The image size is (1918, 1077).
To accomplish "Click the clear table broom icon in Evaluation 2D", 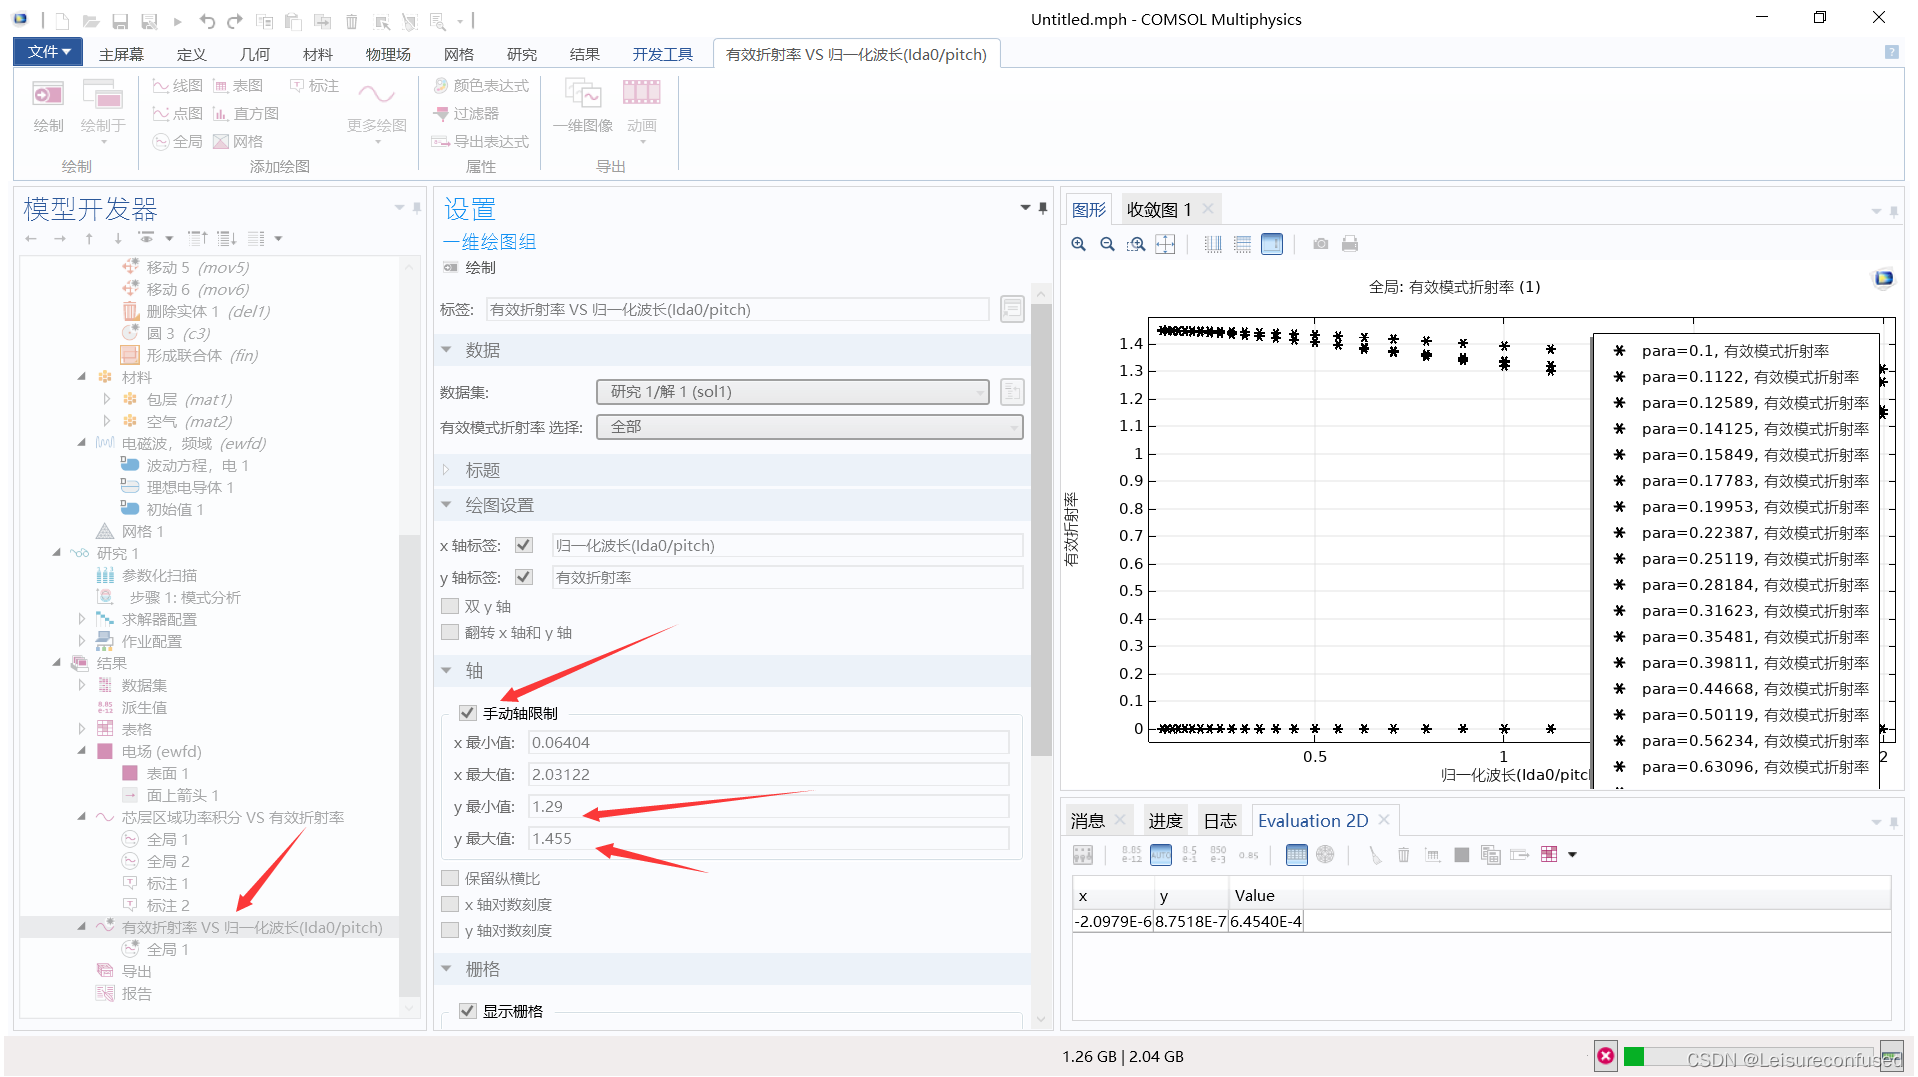I will tap(1375, 855).
